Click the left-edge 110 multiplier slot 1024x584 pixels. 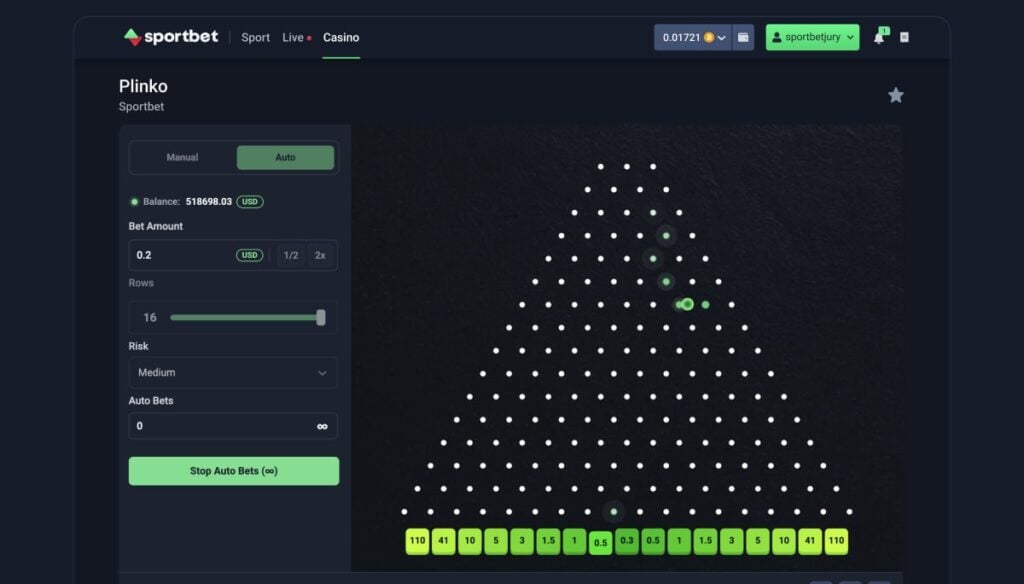[x=417, y=541]
